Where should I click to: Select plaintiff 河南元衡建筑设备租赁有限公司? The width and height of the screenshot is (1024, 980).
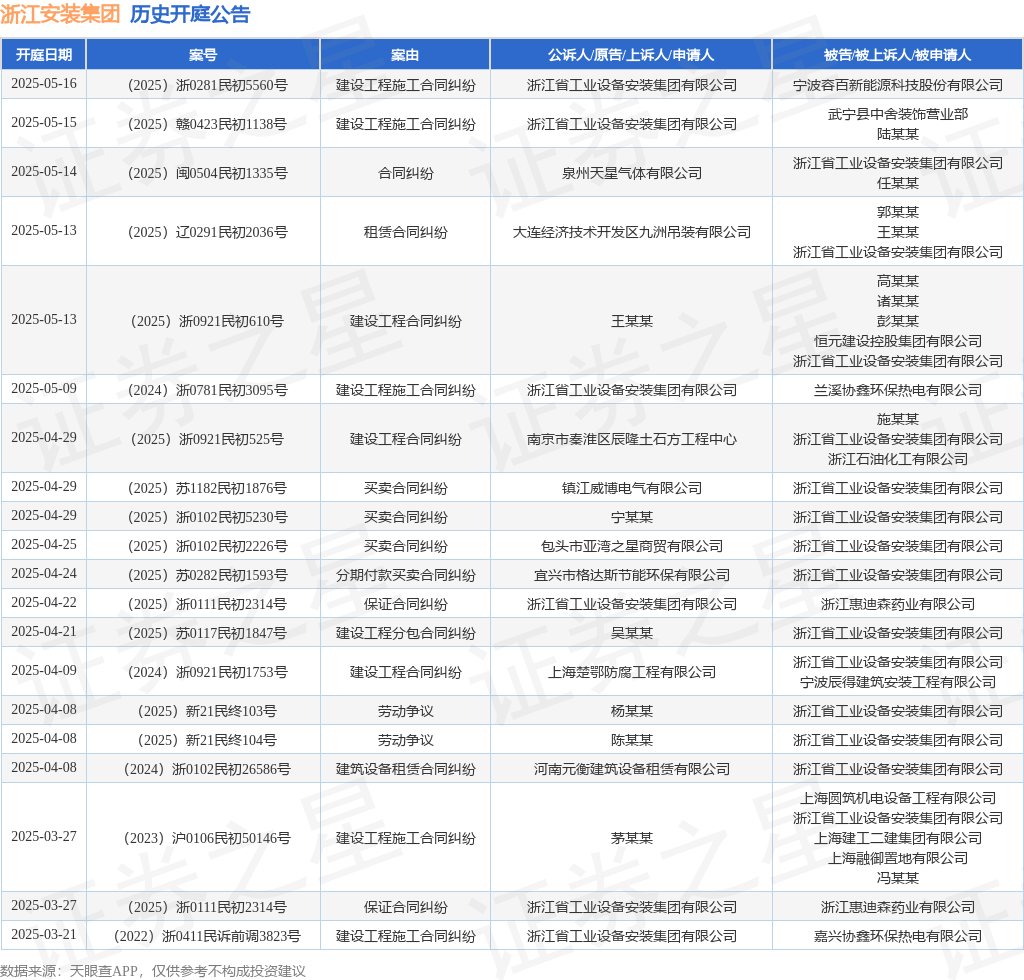tap(632, 769)
